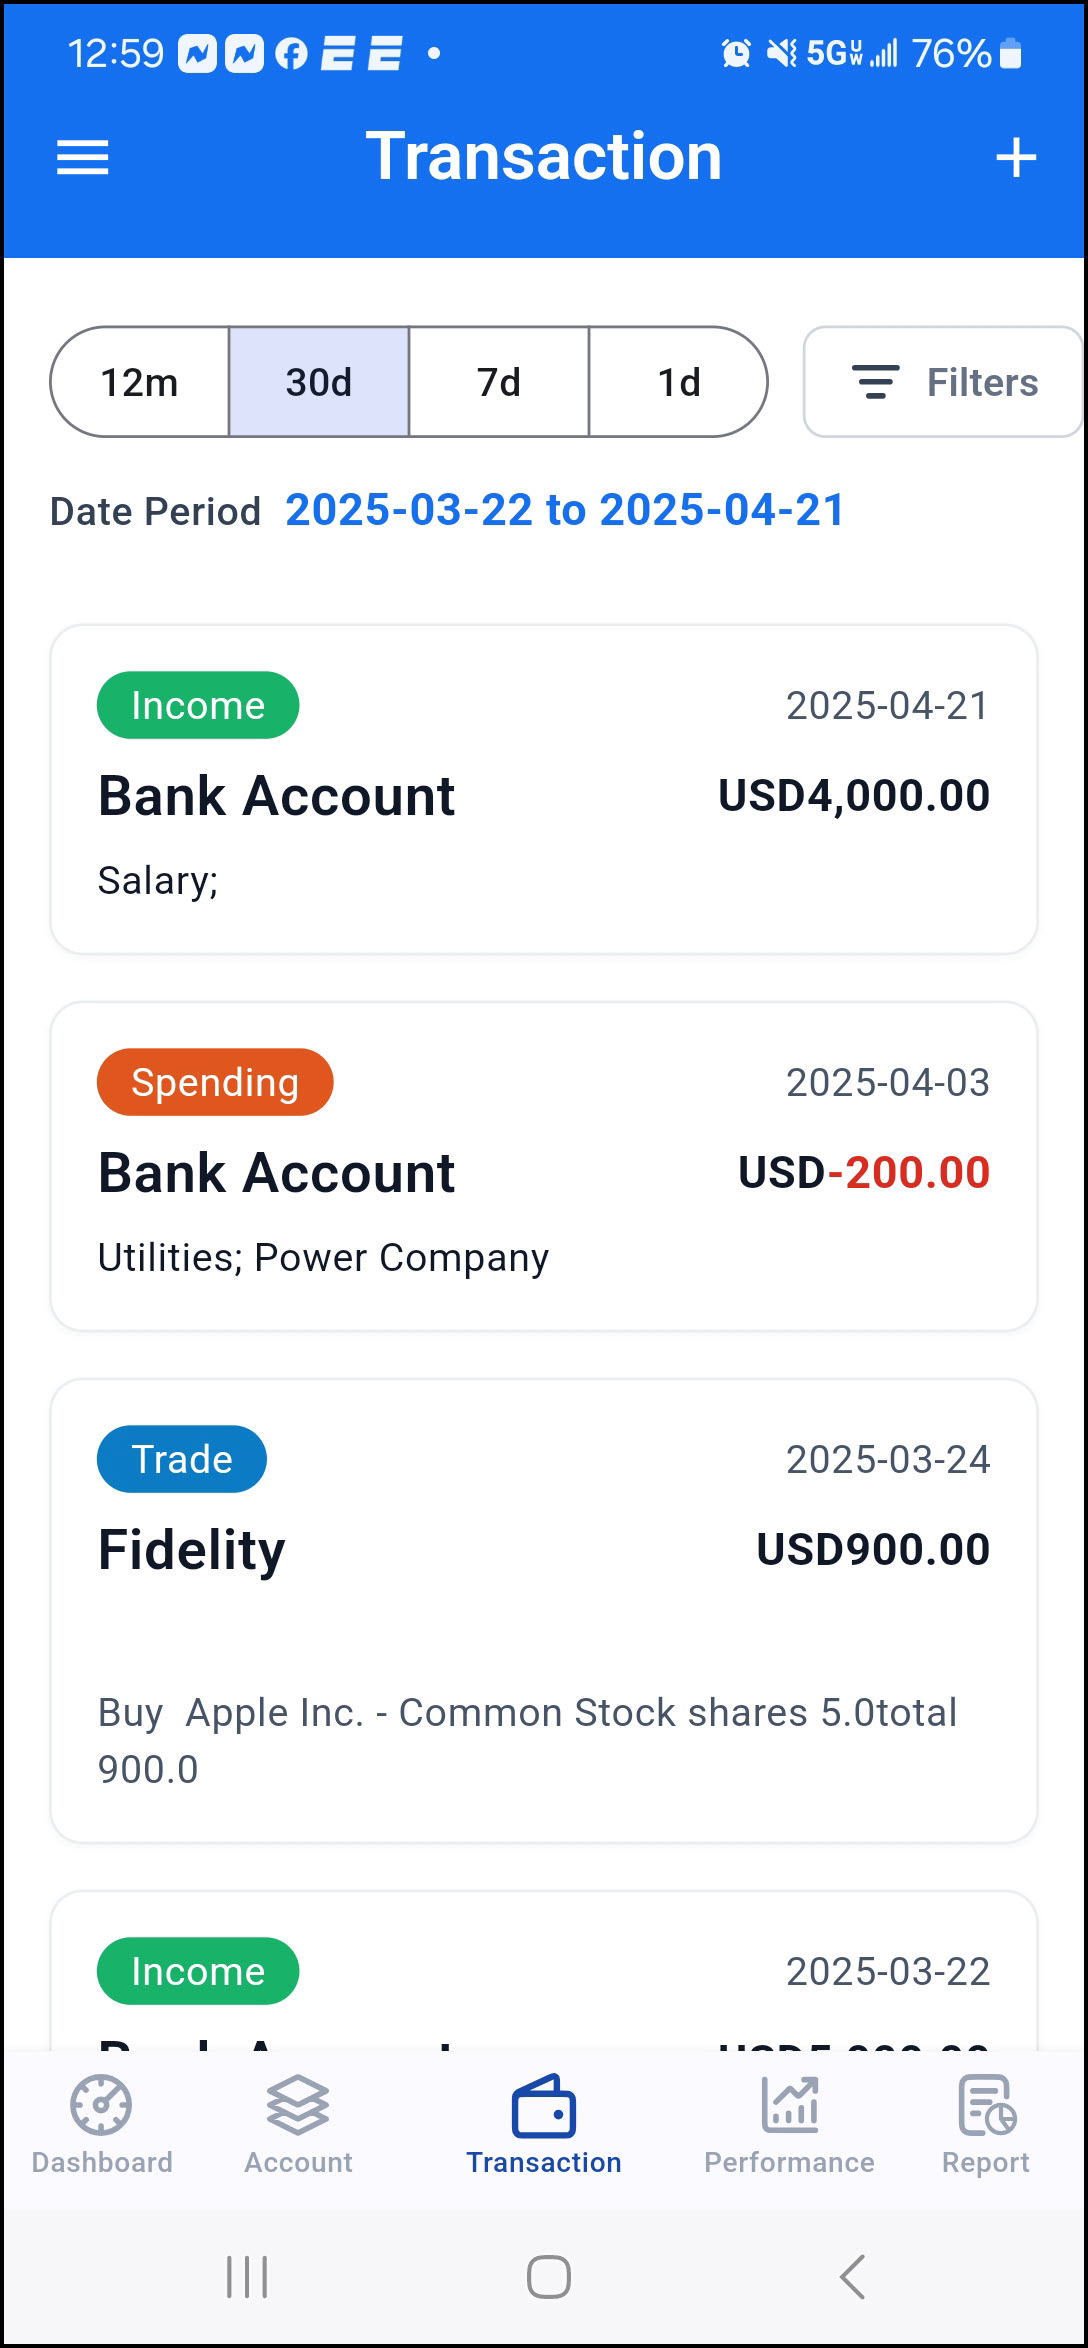Open the Salary income transaction card

click(x=544, y=790)
